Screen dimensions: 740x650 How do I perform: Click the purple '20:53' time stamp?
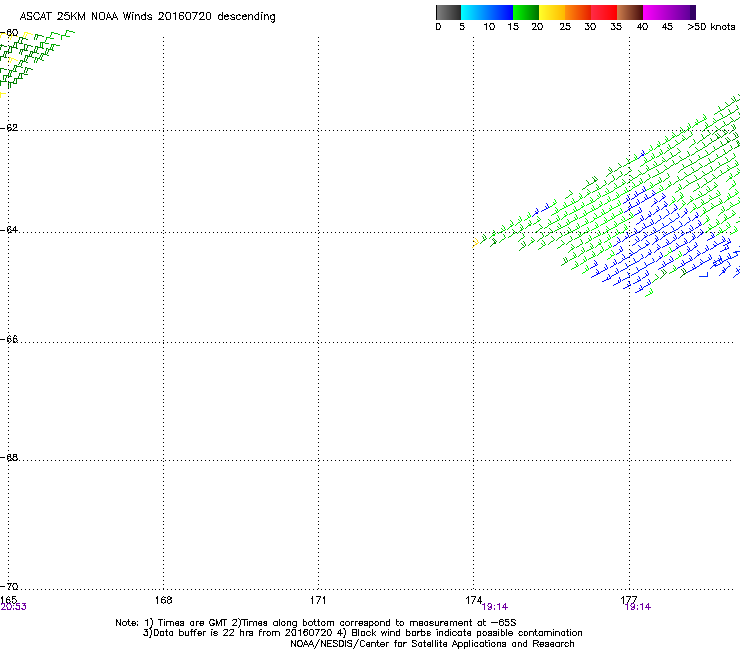click(14, 607)
